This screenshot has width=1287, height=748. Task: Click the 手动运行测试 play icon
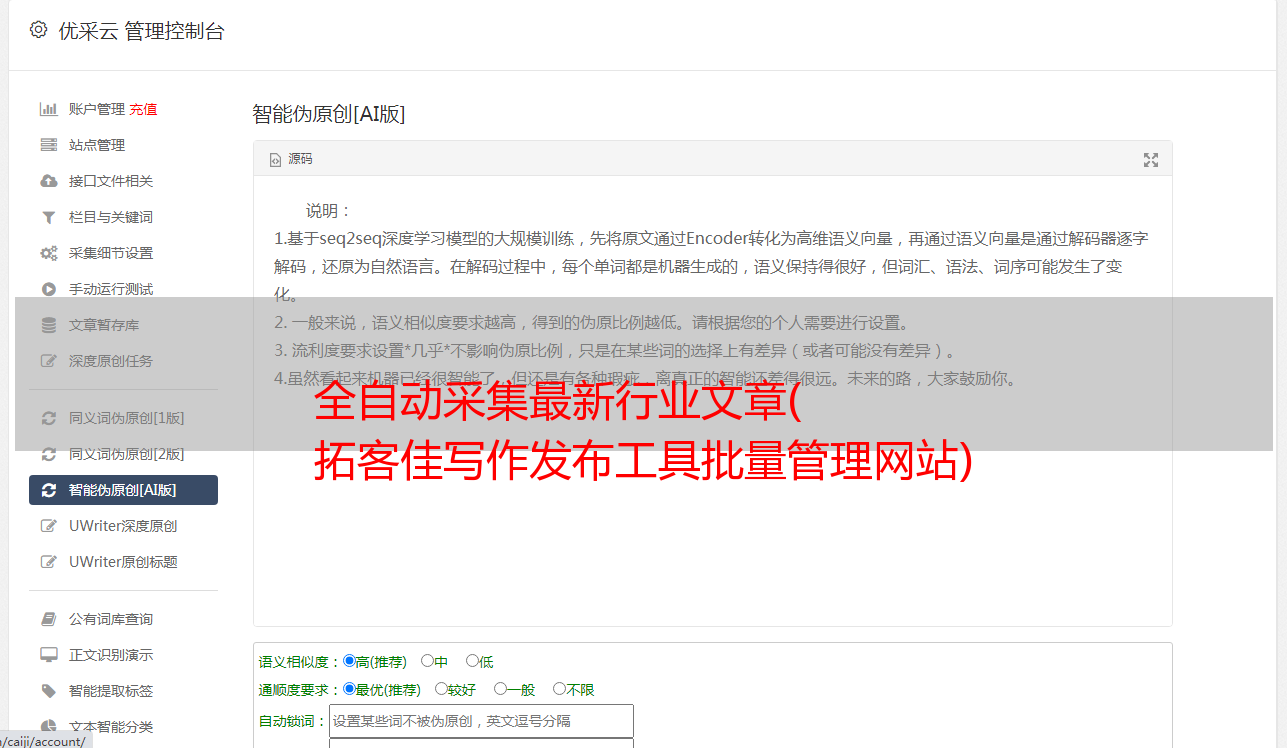click(48, 289)
